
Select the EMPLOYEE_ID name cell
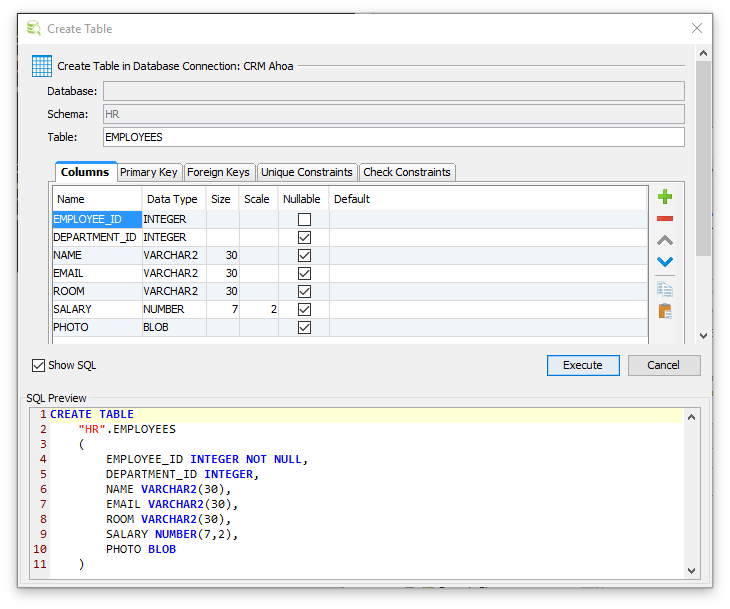pyautogui.click(x=97, y=219)
